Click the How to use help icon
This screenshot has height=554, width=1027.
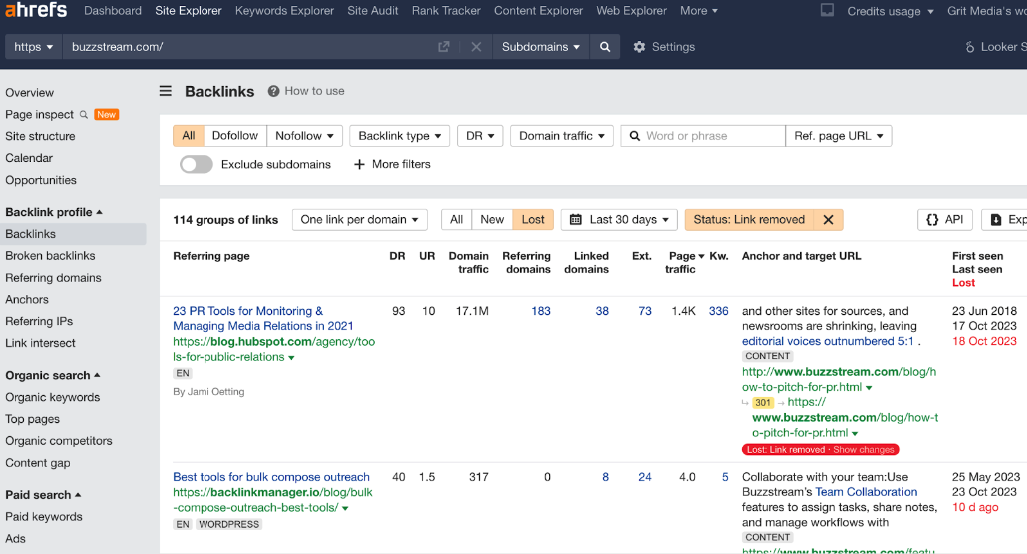pos(273,91)
